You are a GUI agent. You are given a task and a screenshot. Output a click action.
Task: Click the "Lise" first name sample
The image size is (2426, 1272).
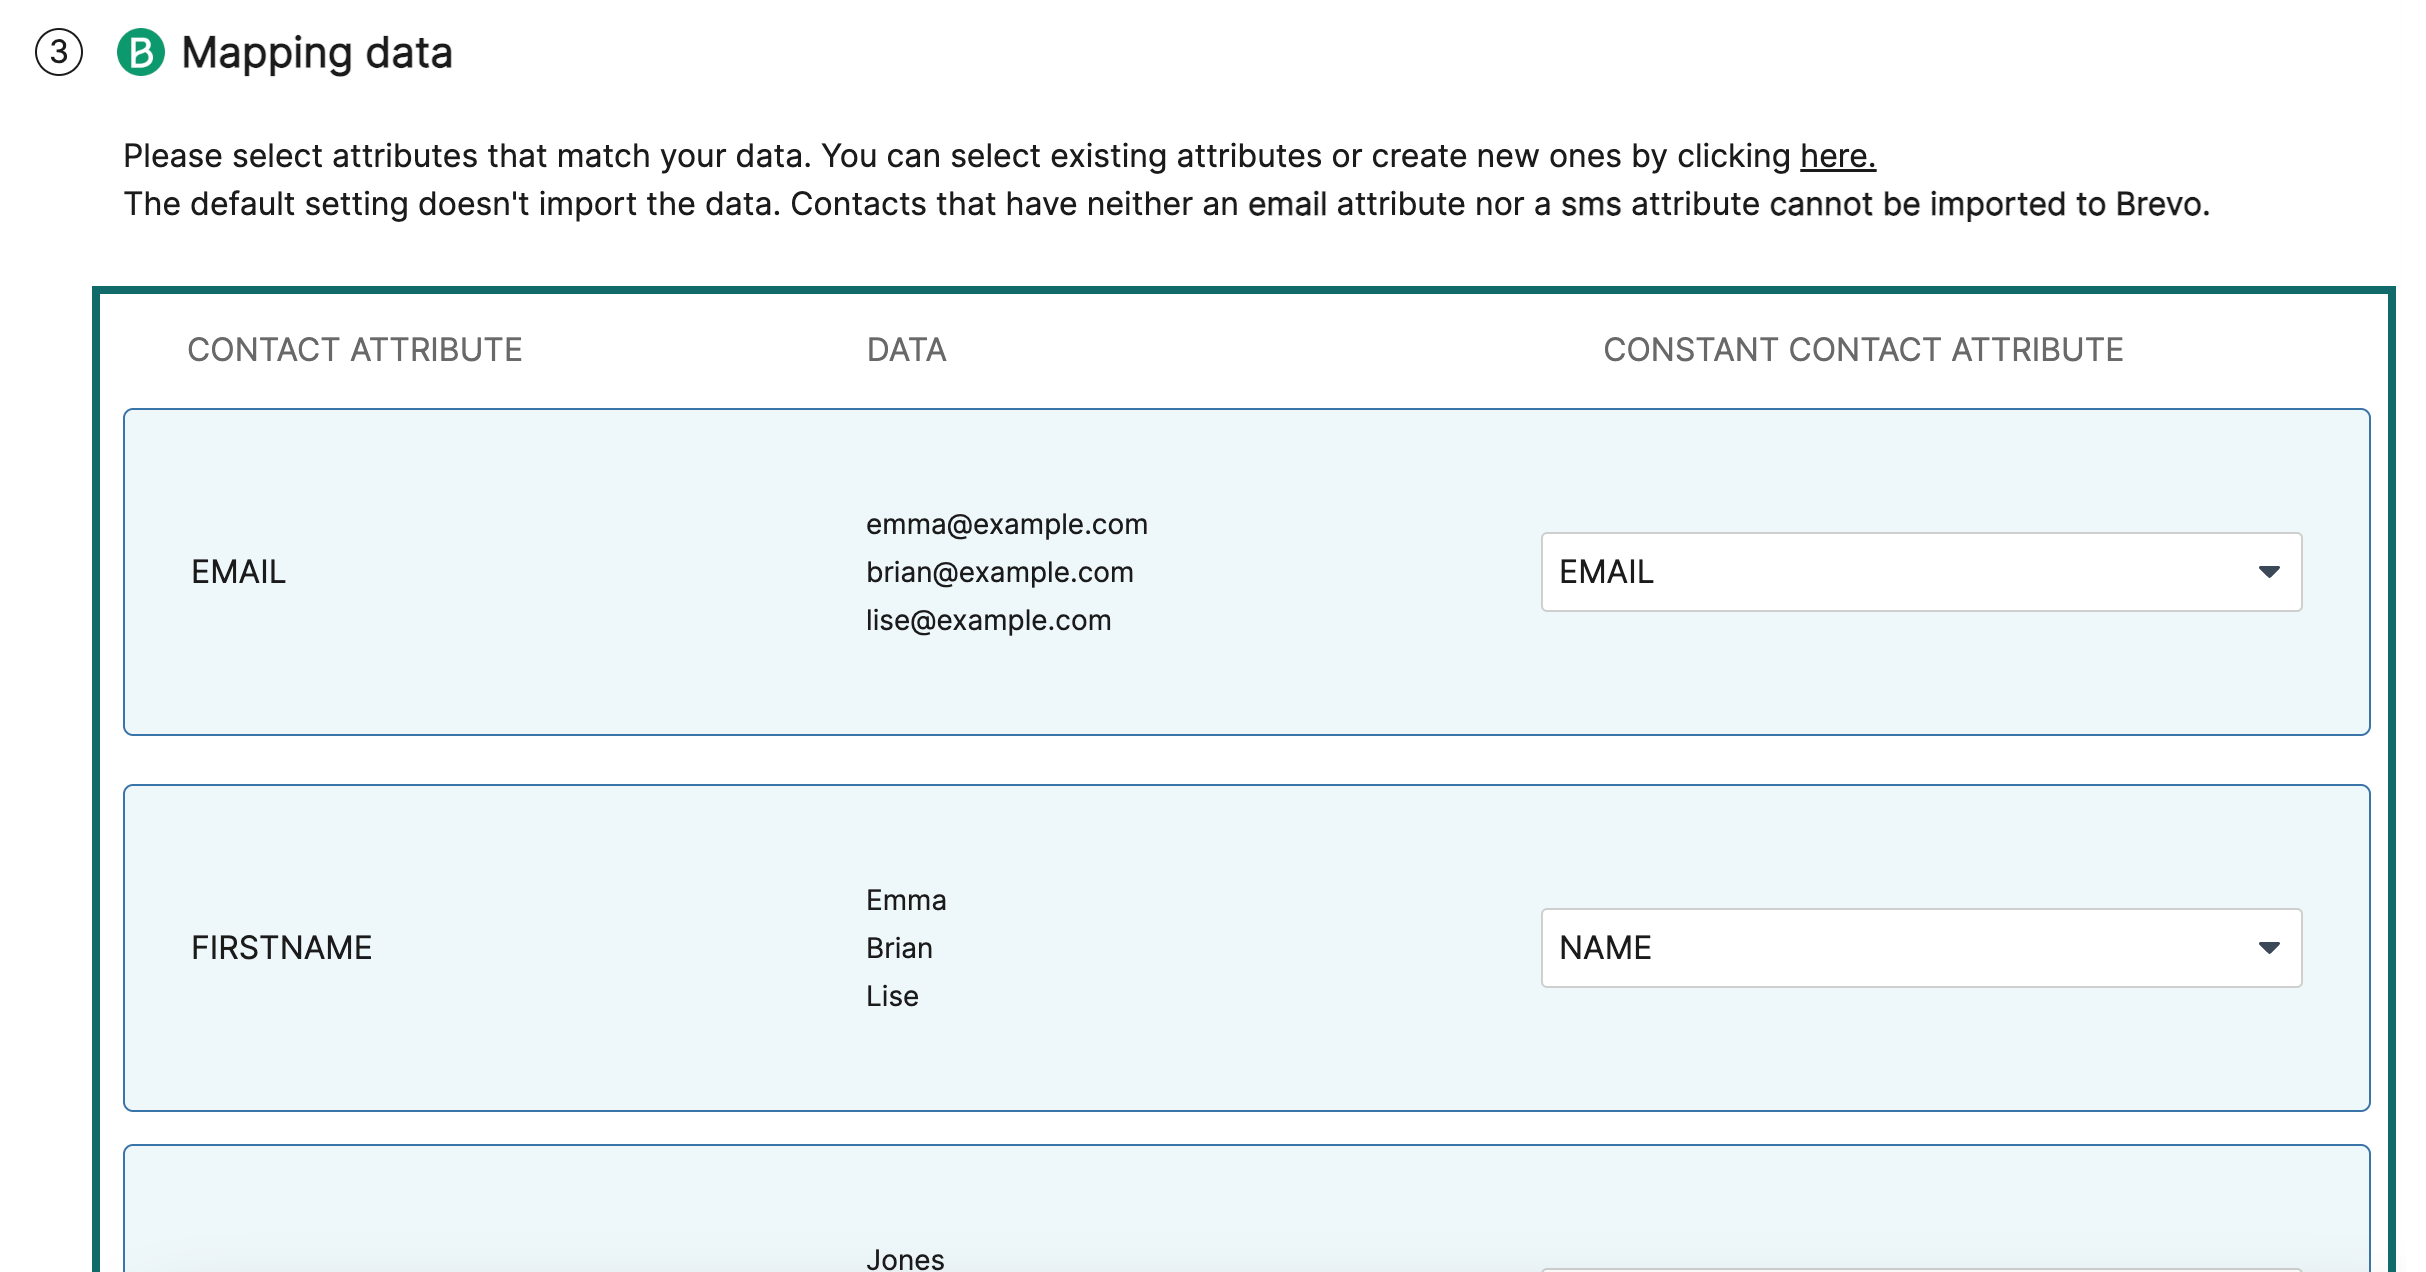(x=892, y=996)
